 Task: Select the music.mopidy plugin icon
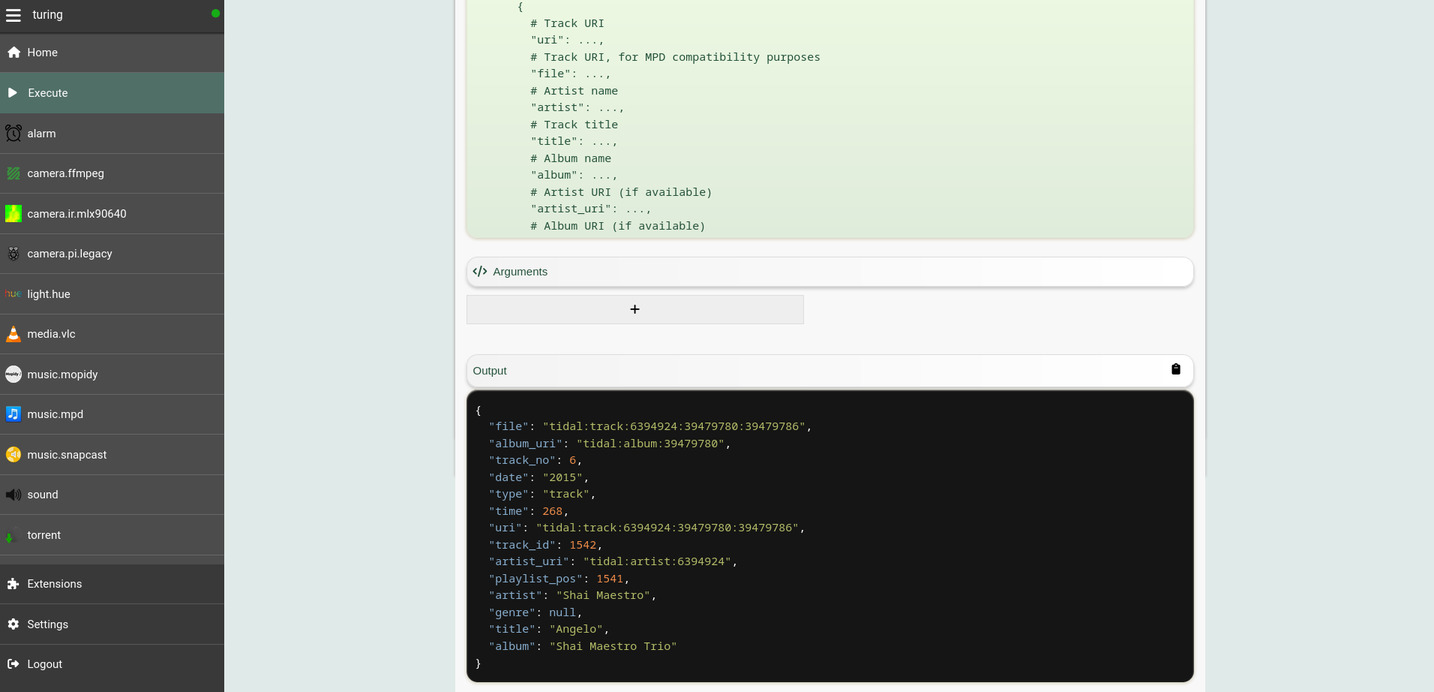coord(13,374)
